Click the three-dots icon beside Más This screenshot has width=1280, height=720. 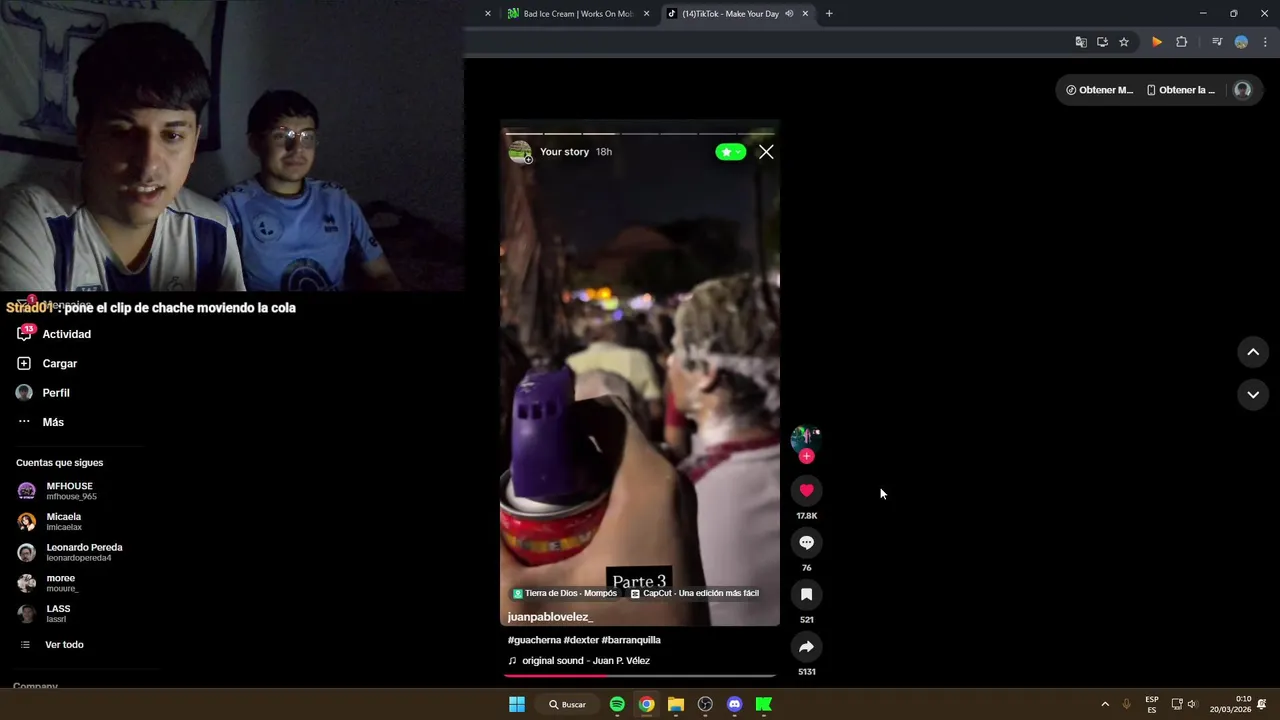coord(24,422)
